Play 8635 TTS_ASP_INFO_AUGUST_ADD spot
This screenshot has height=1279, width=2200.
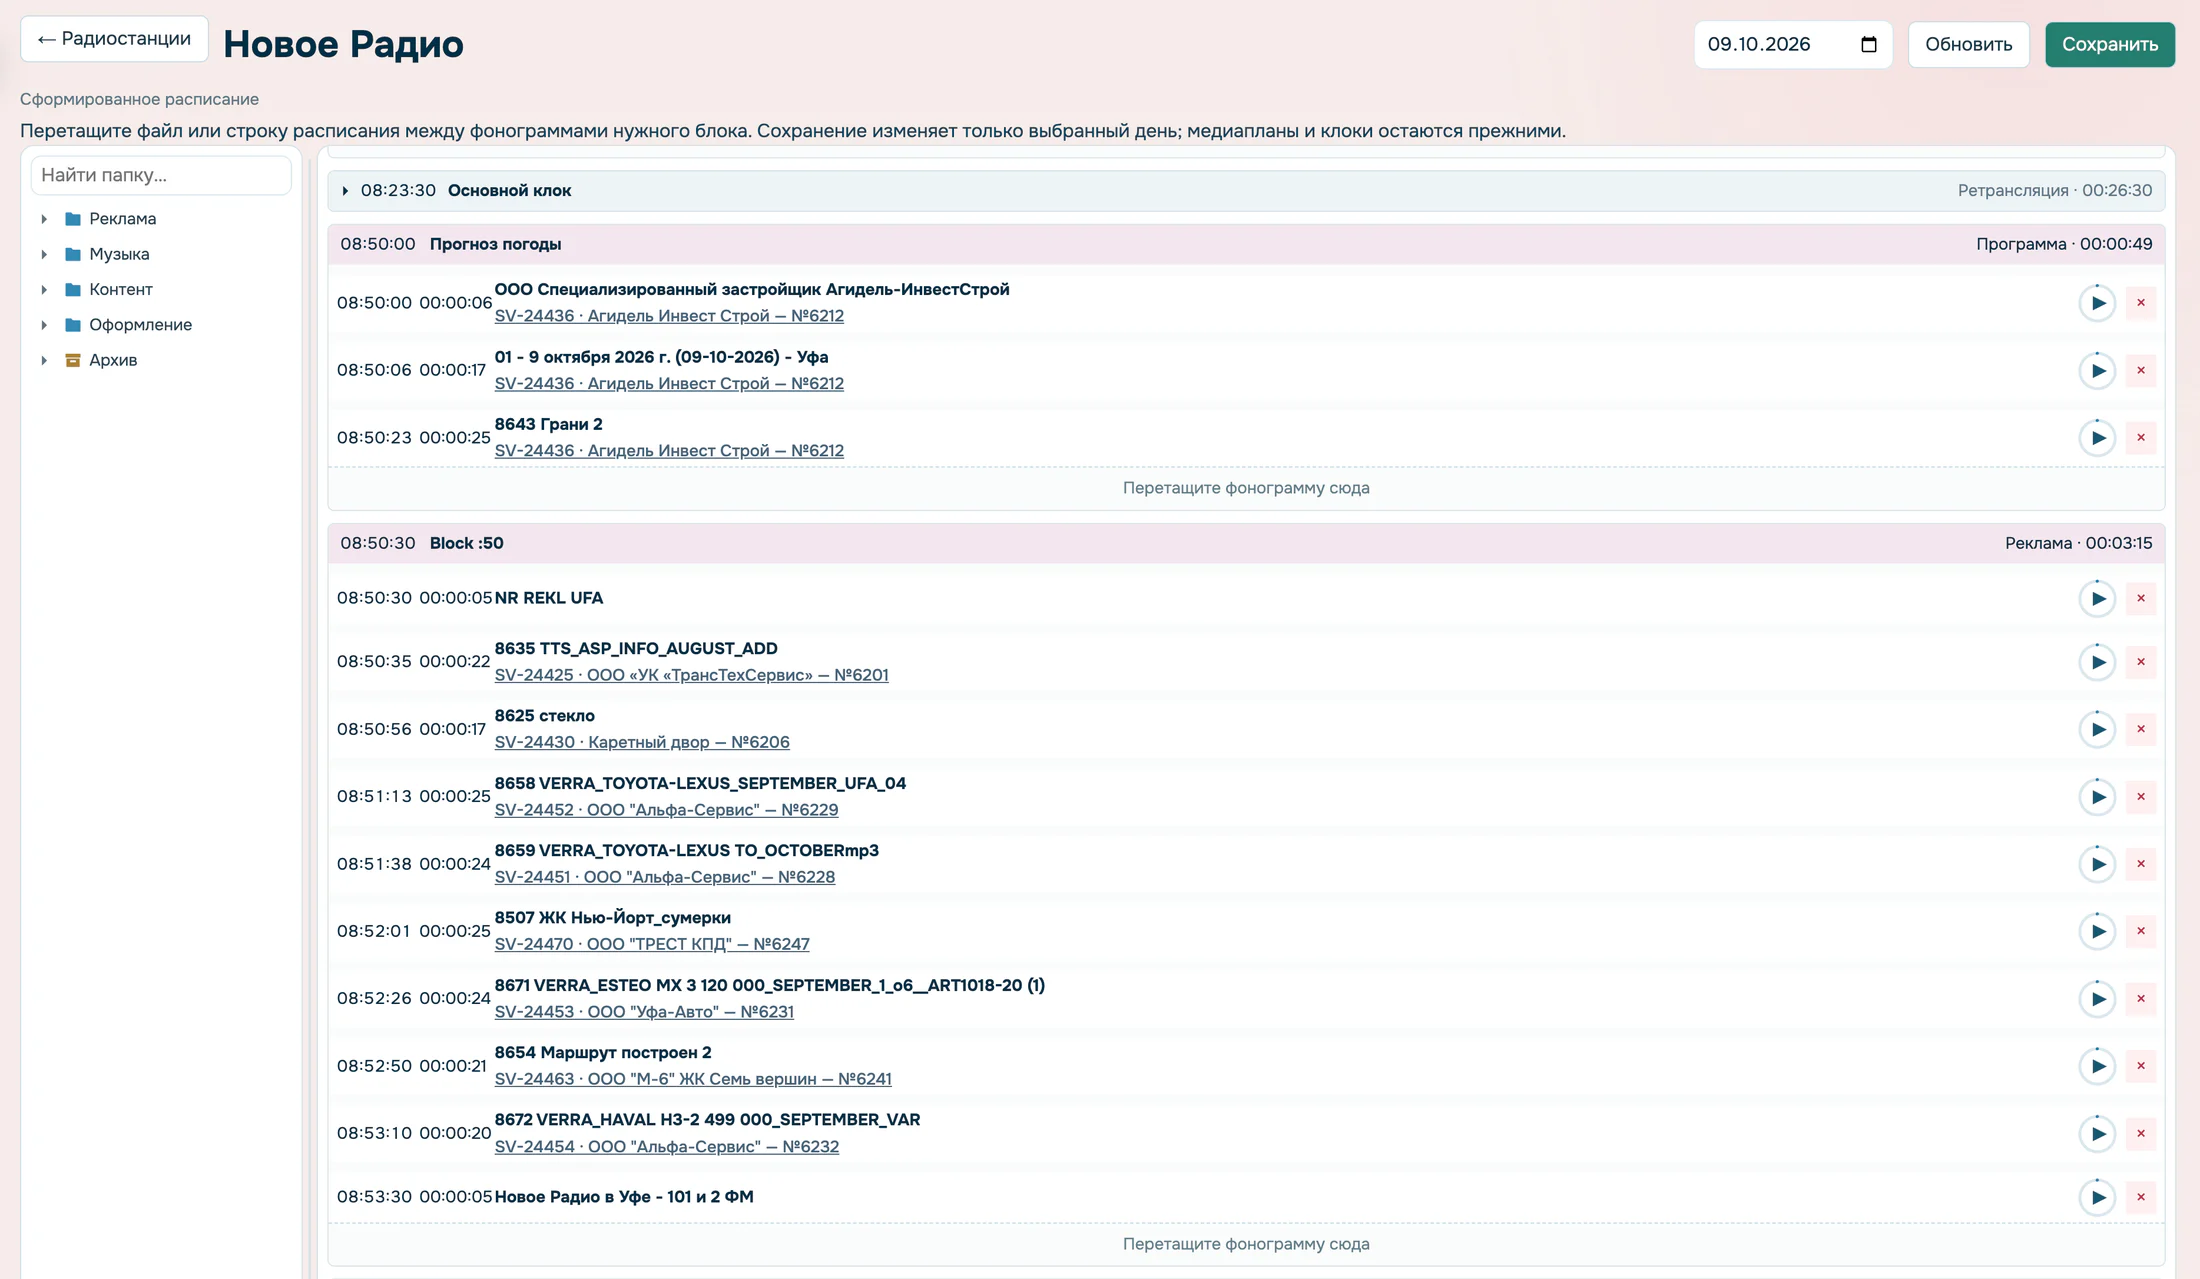pyautogui.click(x=2097, y=662)
